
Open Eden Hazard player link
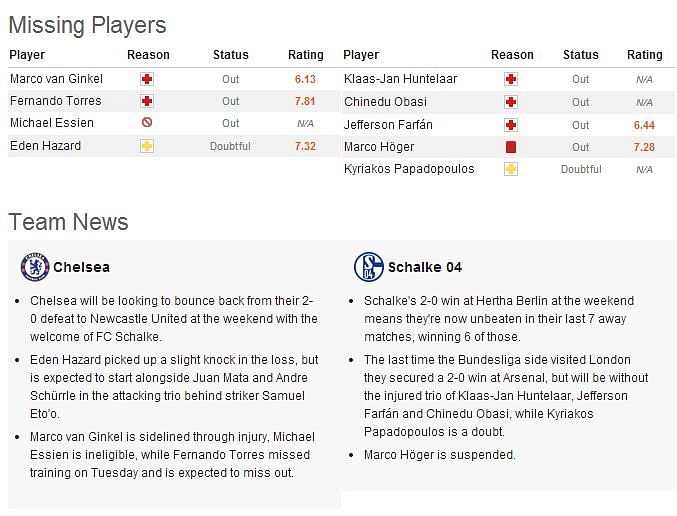[x=45, y=146]
